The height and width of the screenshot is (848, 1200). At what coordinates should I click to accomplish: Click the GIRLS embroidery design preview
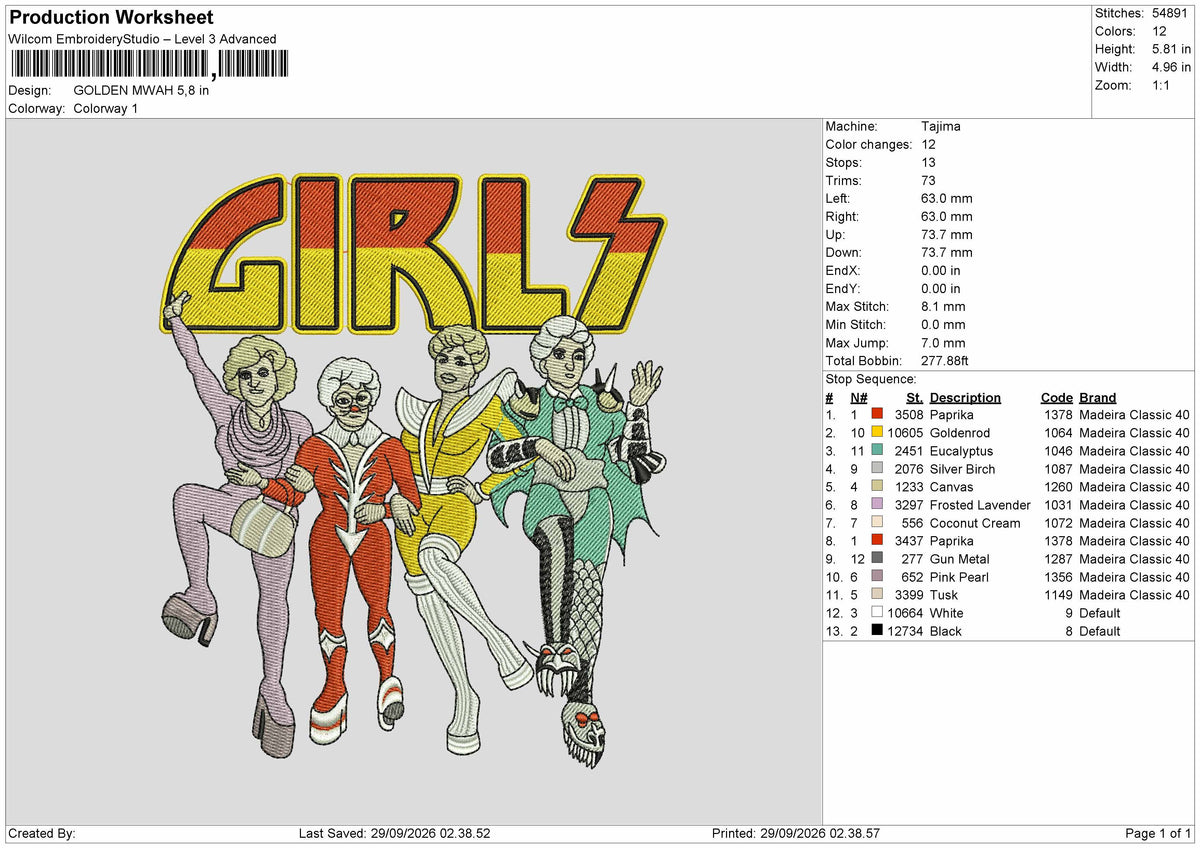pyautogui.click(x=413, y=470)
